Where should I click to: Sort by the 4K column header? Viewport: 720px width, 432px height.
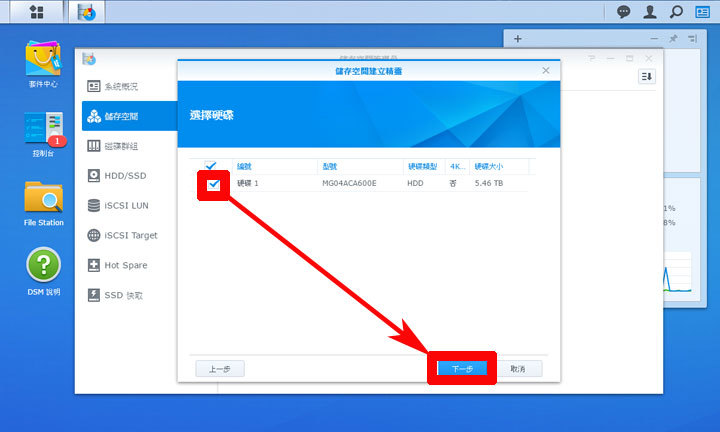point(457,166)
